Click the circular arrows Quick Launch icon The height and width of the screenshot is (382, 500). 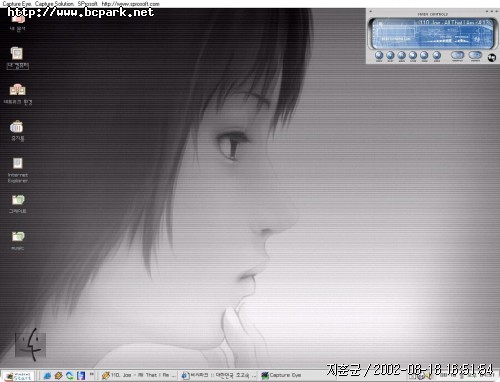70,376
